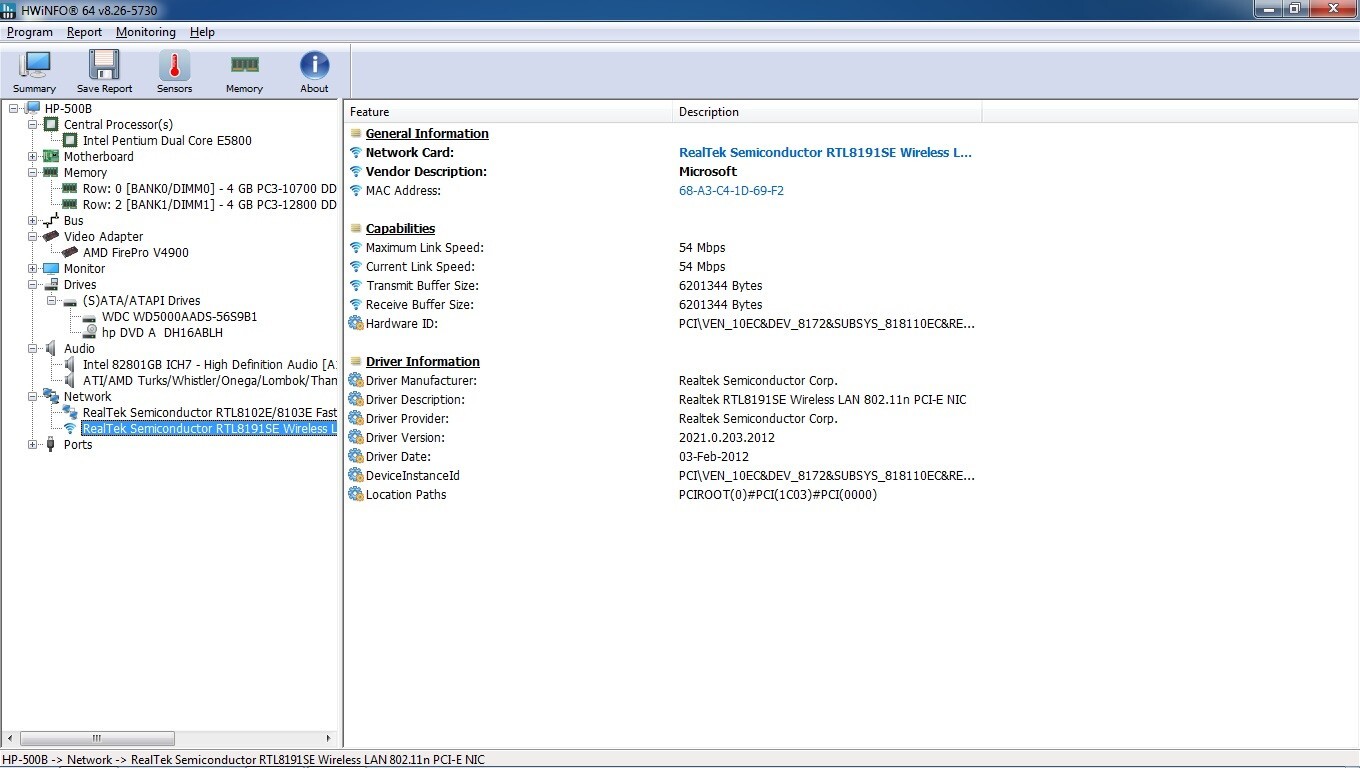Select the Driver Date row
This screenshot has width=1360, height=768.
coord(663,456)
